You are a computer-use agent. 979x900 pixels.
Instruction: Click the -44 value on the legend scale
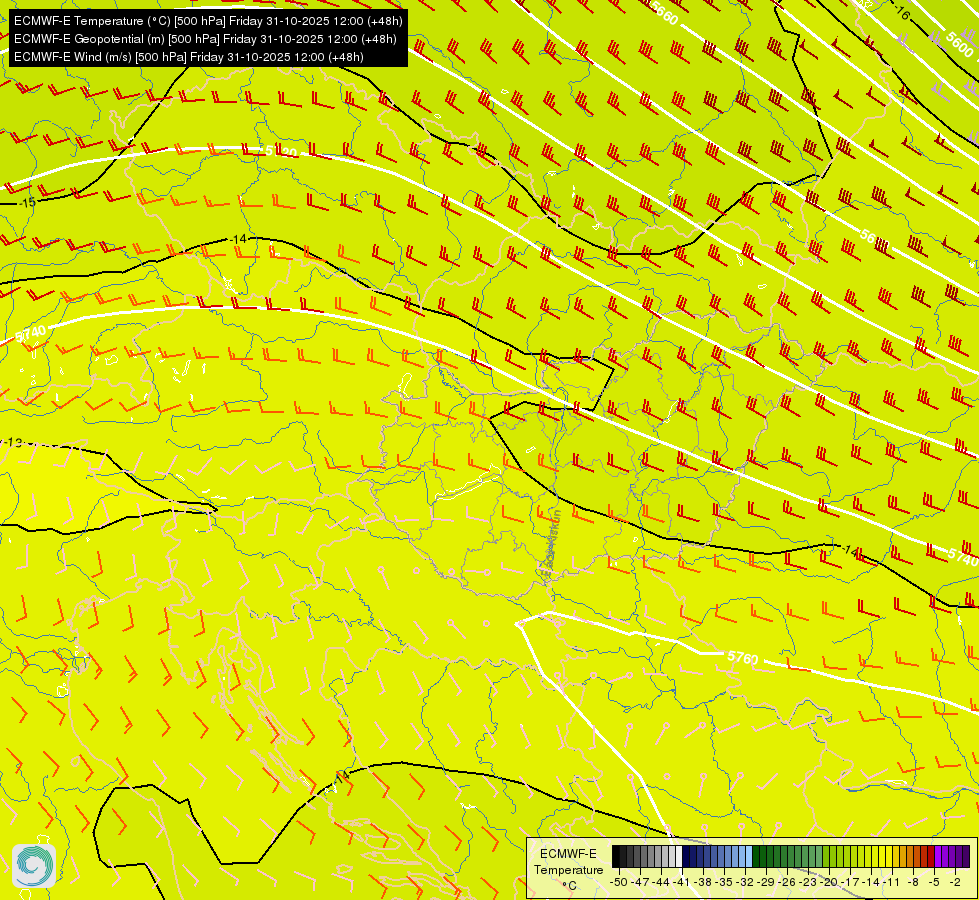(x=661, y=882)
